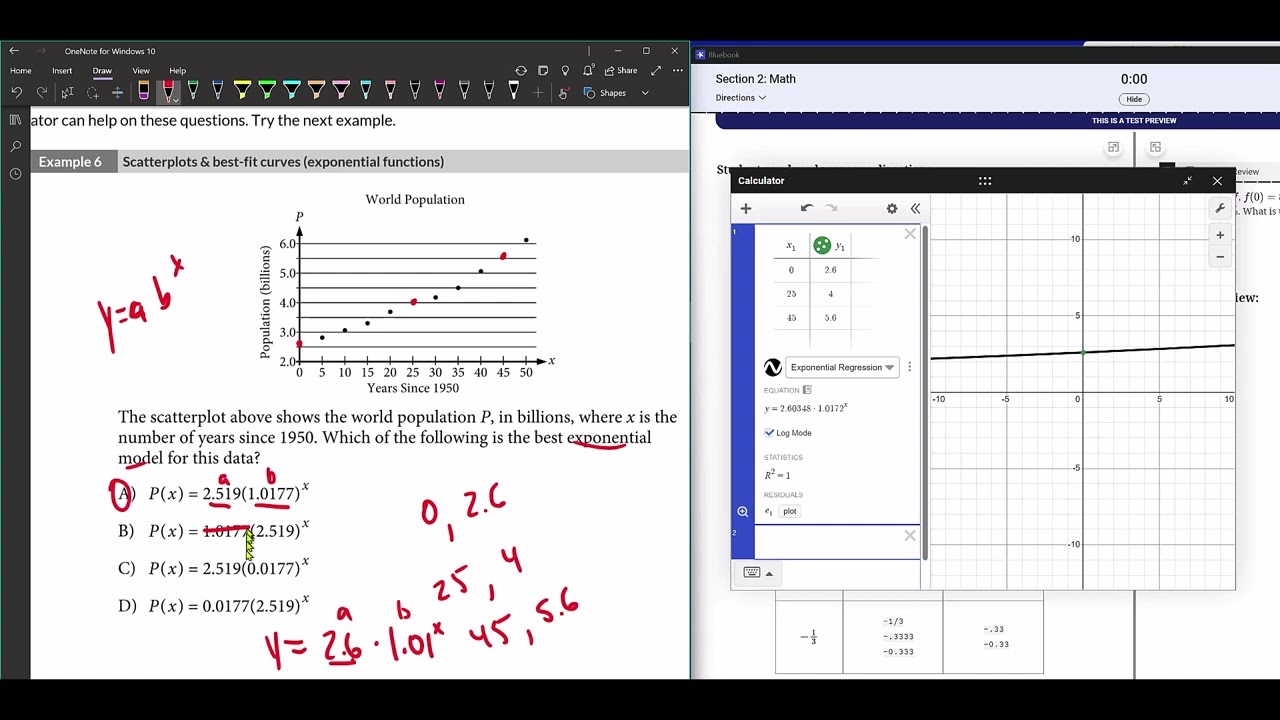Image resolution: width=1280 pixels, height=720 pixels.
Task: Add a new expression in the calculator
Action: [x=746, y=208]
